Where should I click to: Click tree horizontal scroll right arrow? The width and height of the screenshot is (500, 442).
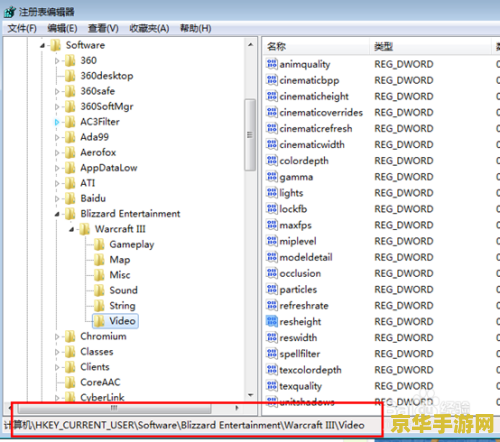coord(237,408)
